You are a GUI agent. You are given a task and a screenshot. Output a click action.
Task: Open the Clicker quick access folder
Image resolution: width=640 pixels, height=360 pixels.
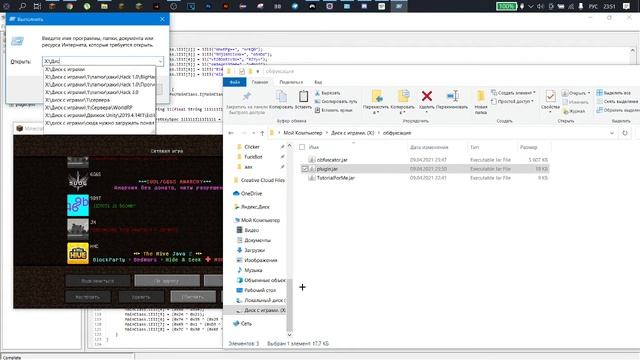[248, 147]
